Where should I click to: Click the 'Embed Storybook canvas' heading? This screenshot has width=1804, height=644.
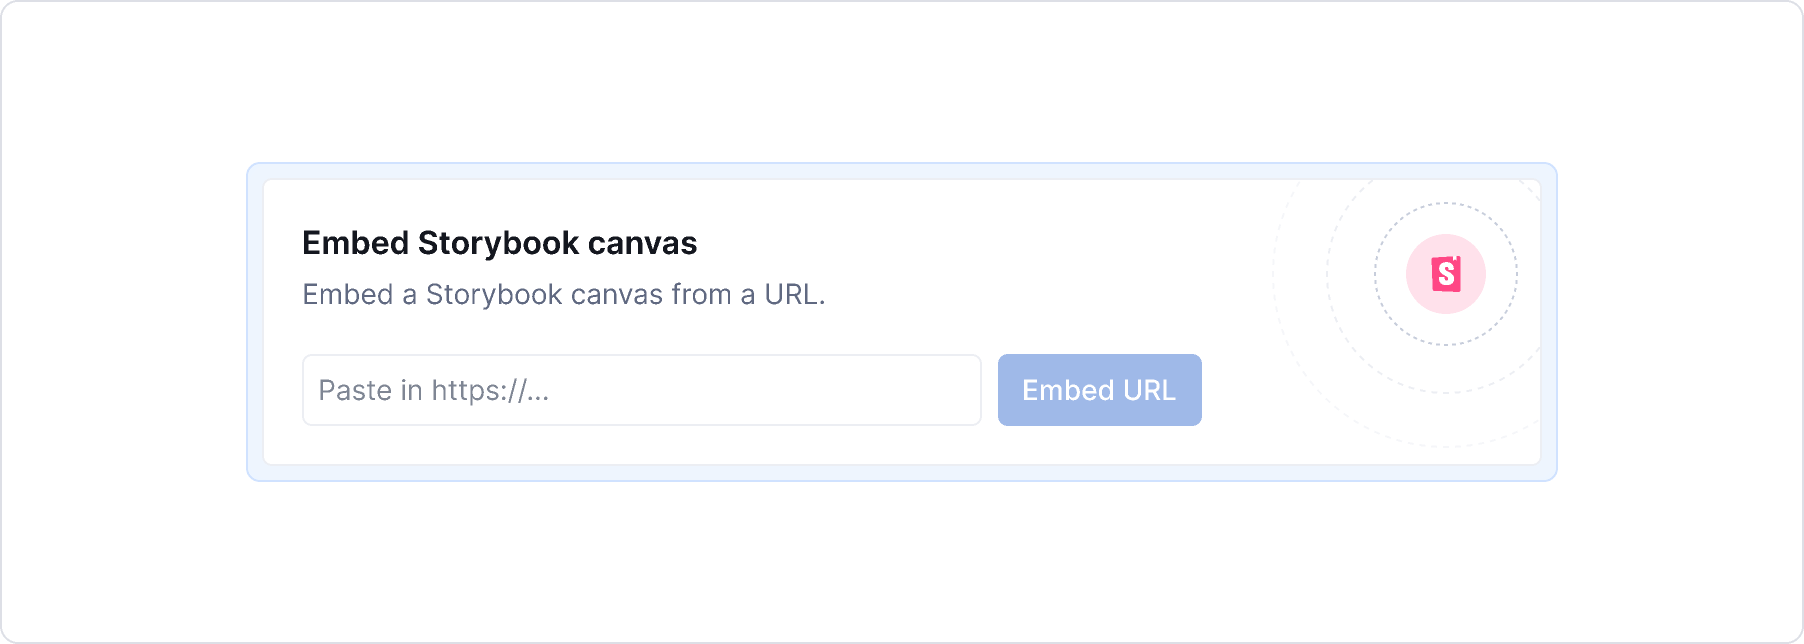499,243
